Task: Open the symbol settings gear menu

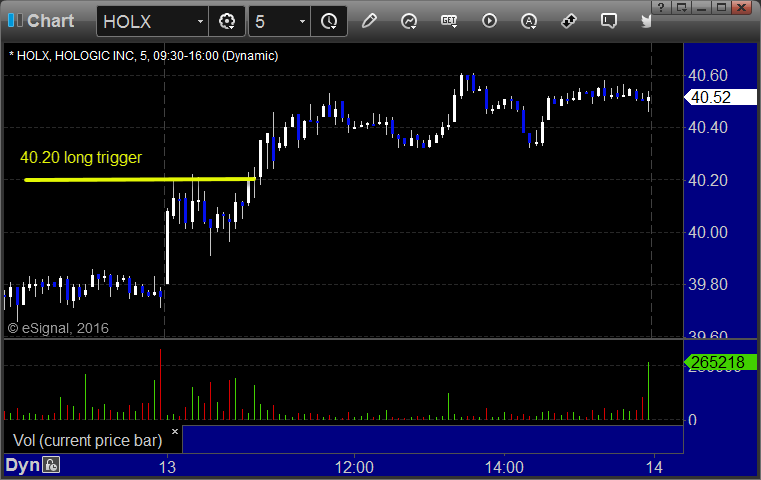Action: point(227,21)
